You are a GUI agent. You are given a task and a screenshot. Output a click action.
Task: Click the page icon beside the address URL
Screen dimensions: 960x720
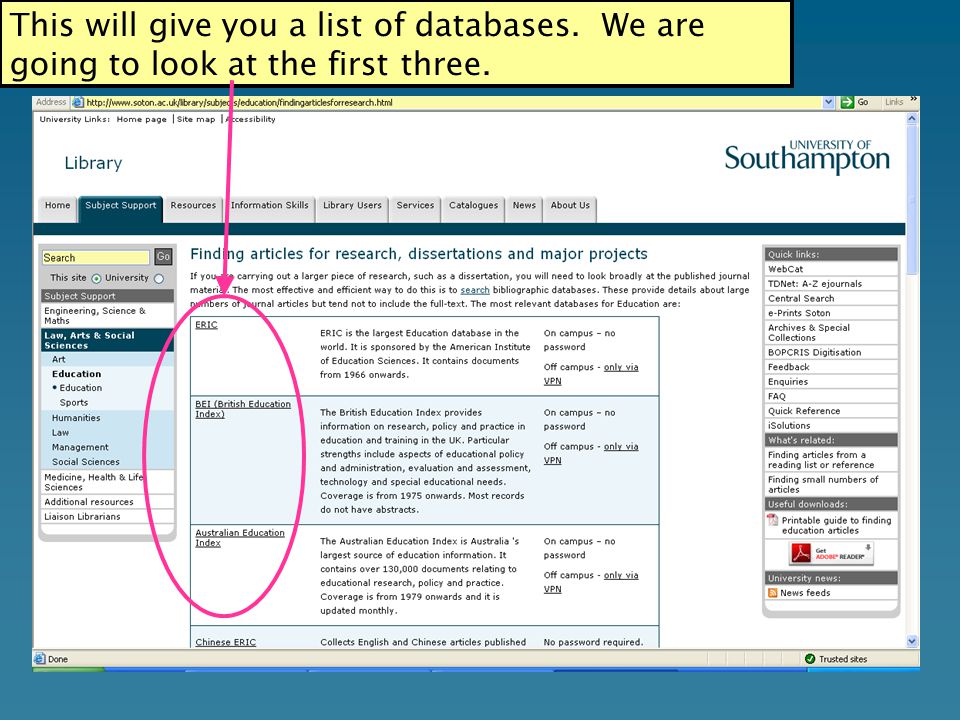(78, 102)
